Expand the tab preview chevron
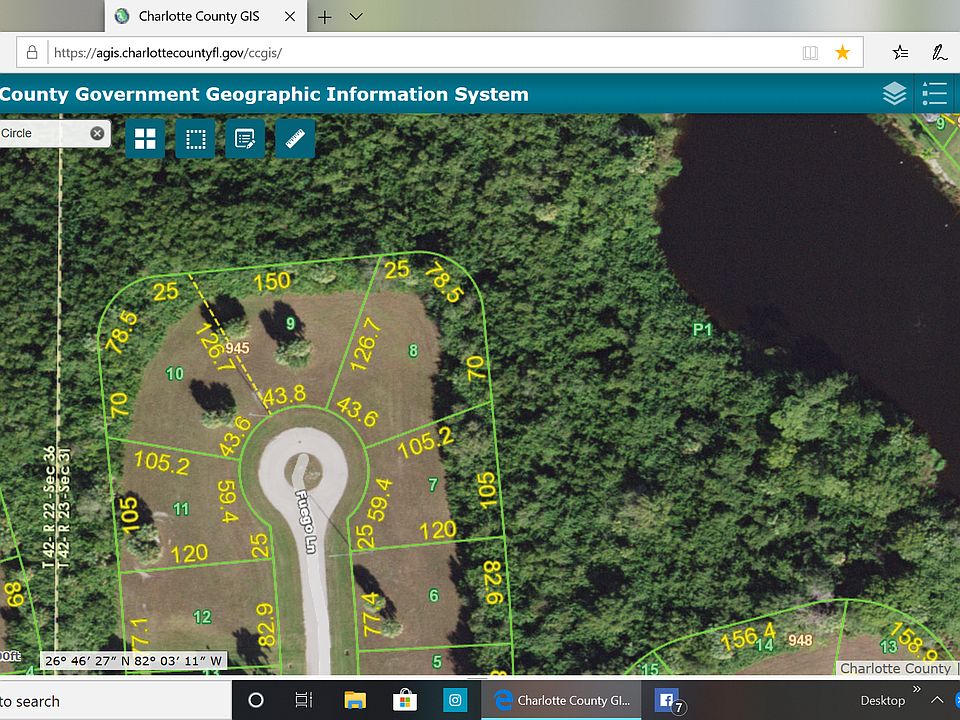This screenshot has height=720, width=960. click(x=356, y=16)
